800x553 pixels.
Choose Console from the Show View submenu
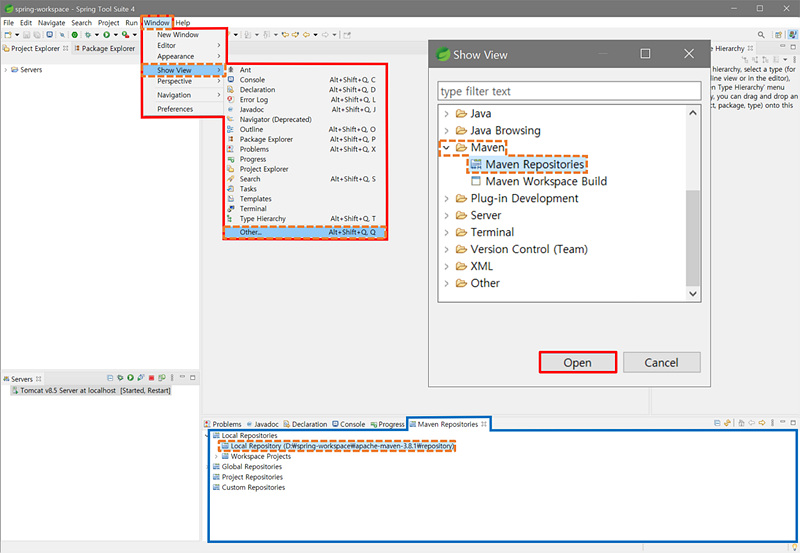click(x=305, y=80)
